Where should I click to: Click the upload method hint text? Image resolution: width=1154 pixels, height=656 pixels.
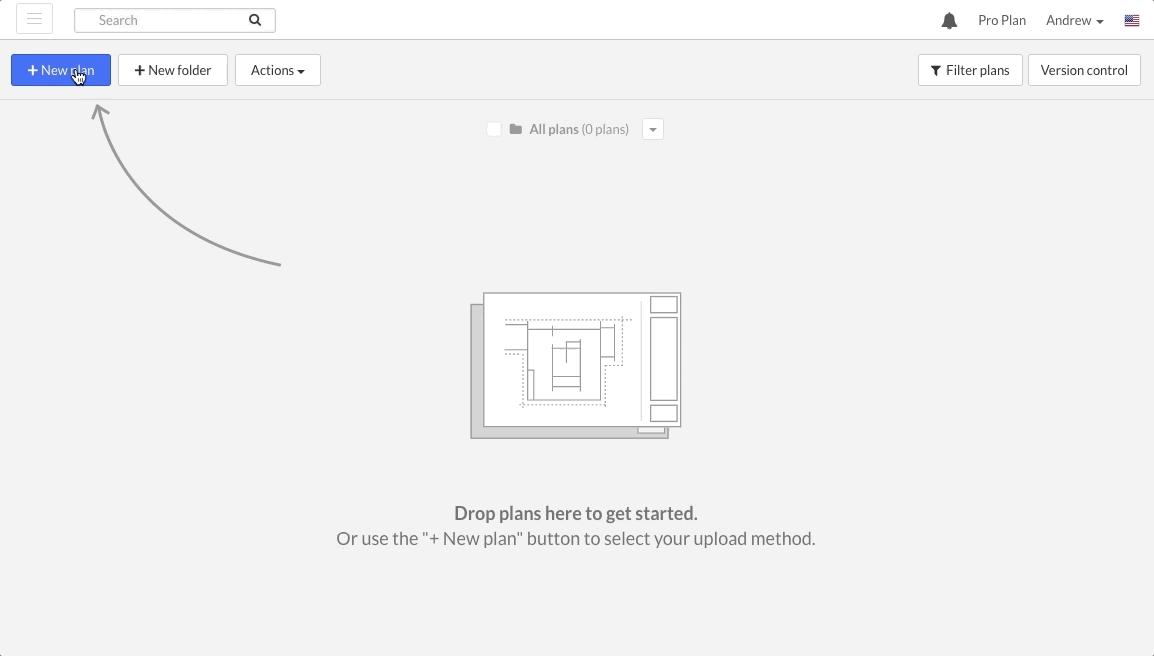pos(576,539)
